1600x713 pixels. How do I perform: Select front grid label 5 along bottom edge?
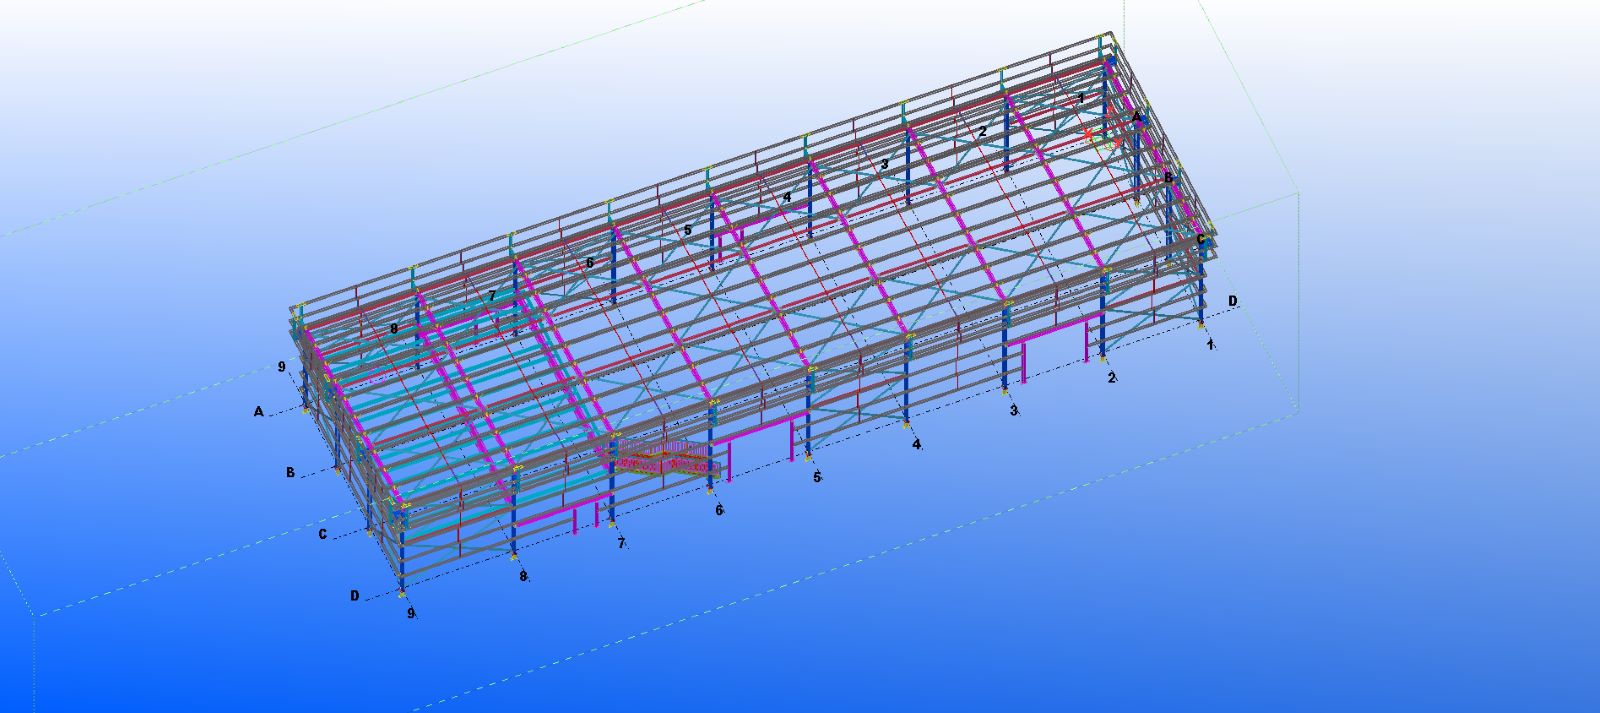(817, 477)
